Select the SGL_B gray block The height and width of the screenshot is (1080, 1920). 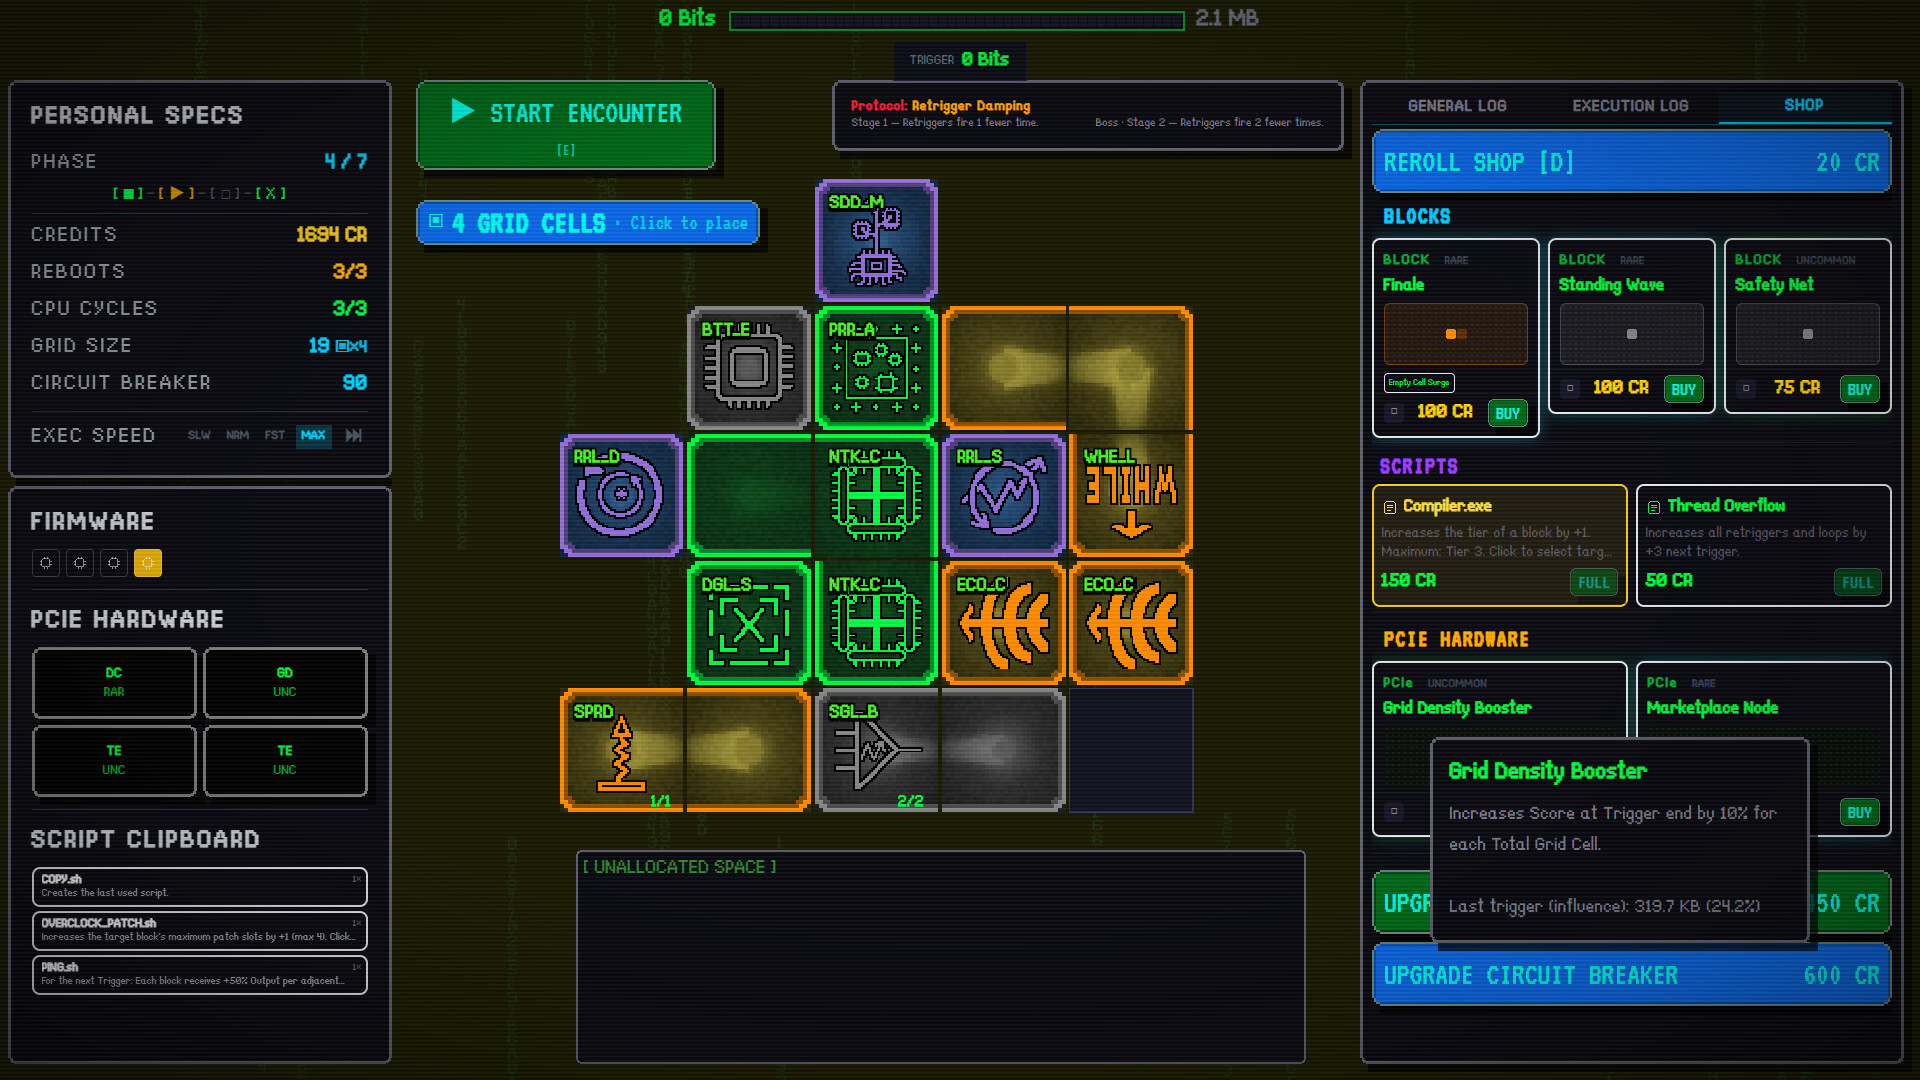940,750
